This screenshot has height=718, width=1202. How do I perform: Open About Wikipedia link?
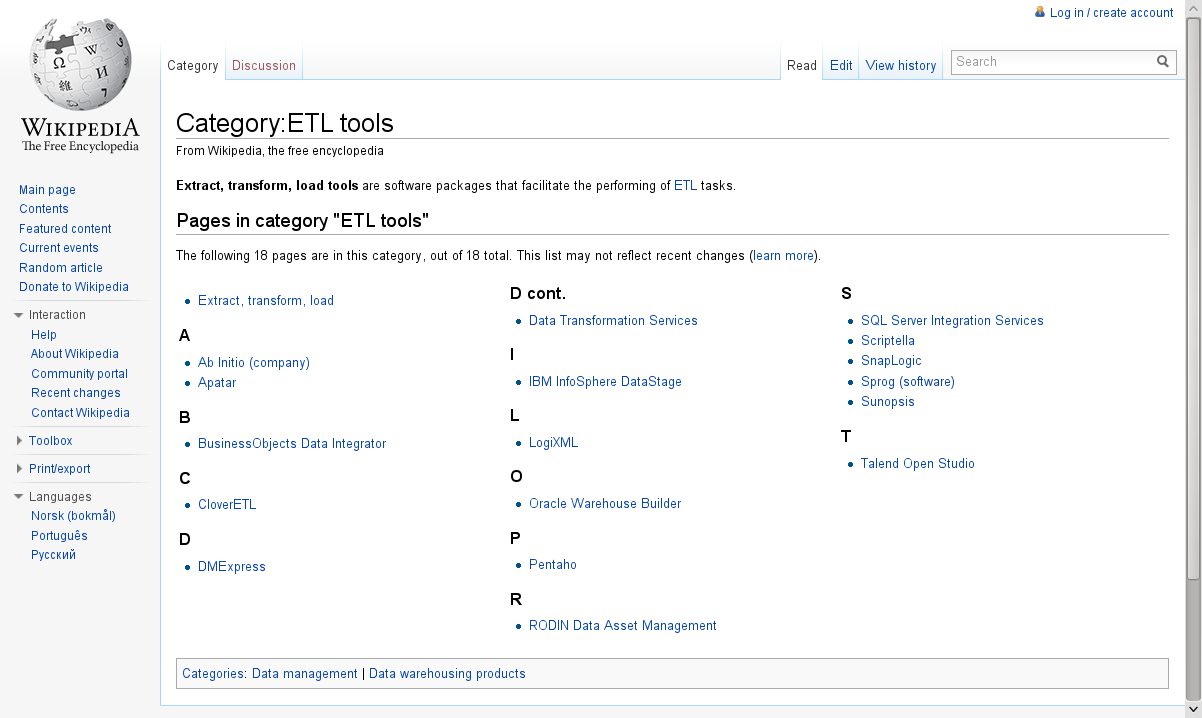(x=75, y=354)
